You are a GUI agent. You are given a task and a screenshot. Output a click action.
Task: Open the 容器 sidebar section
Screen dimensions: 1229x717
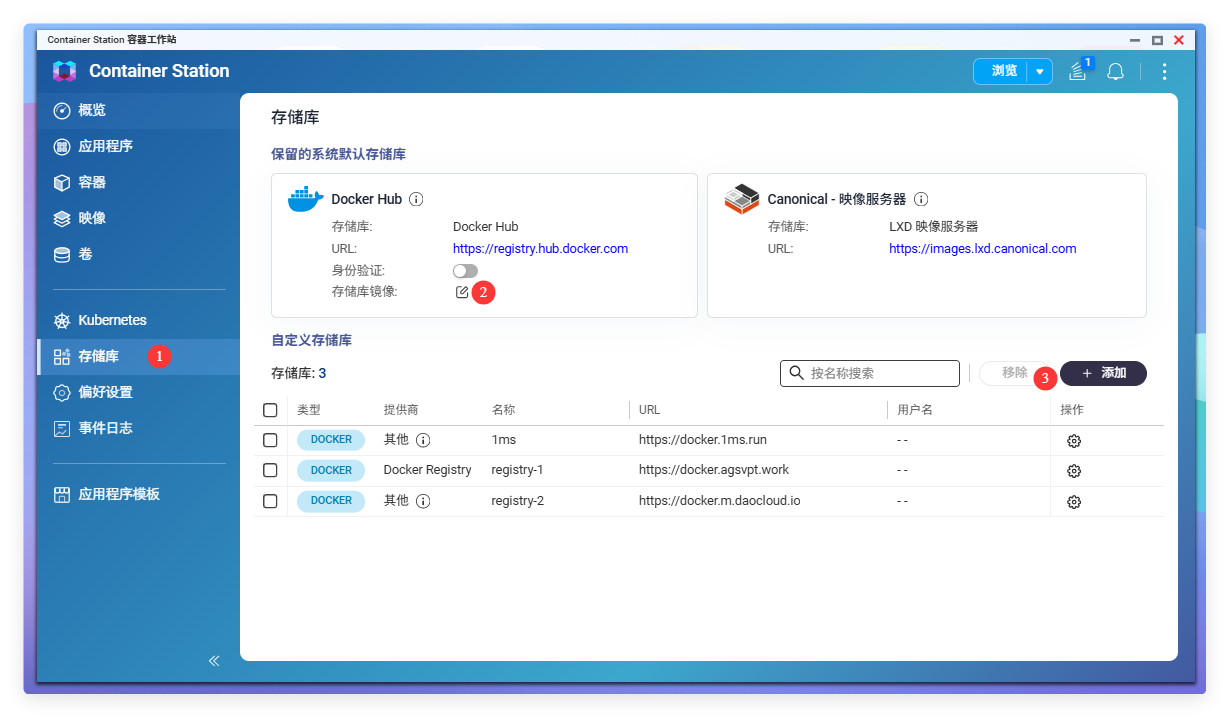(92, 182)
